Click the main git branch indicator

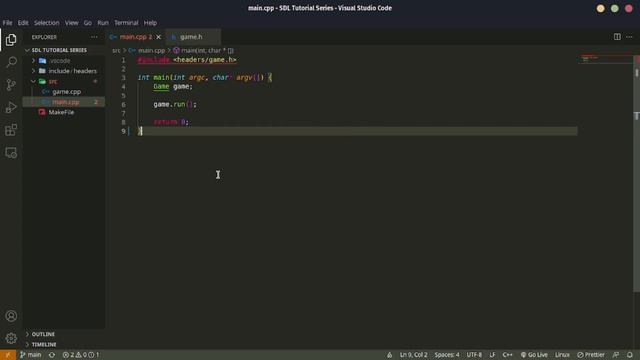31,355
